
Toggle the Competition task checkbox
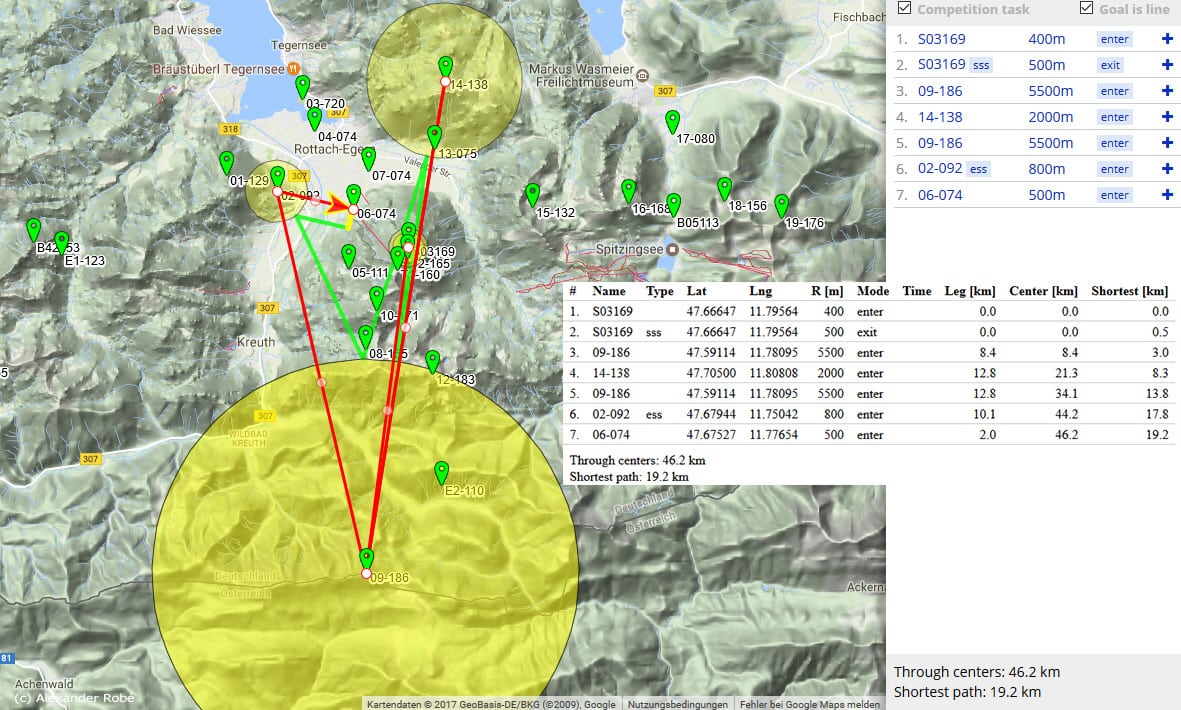905,8
